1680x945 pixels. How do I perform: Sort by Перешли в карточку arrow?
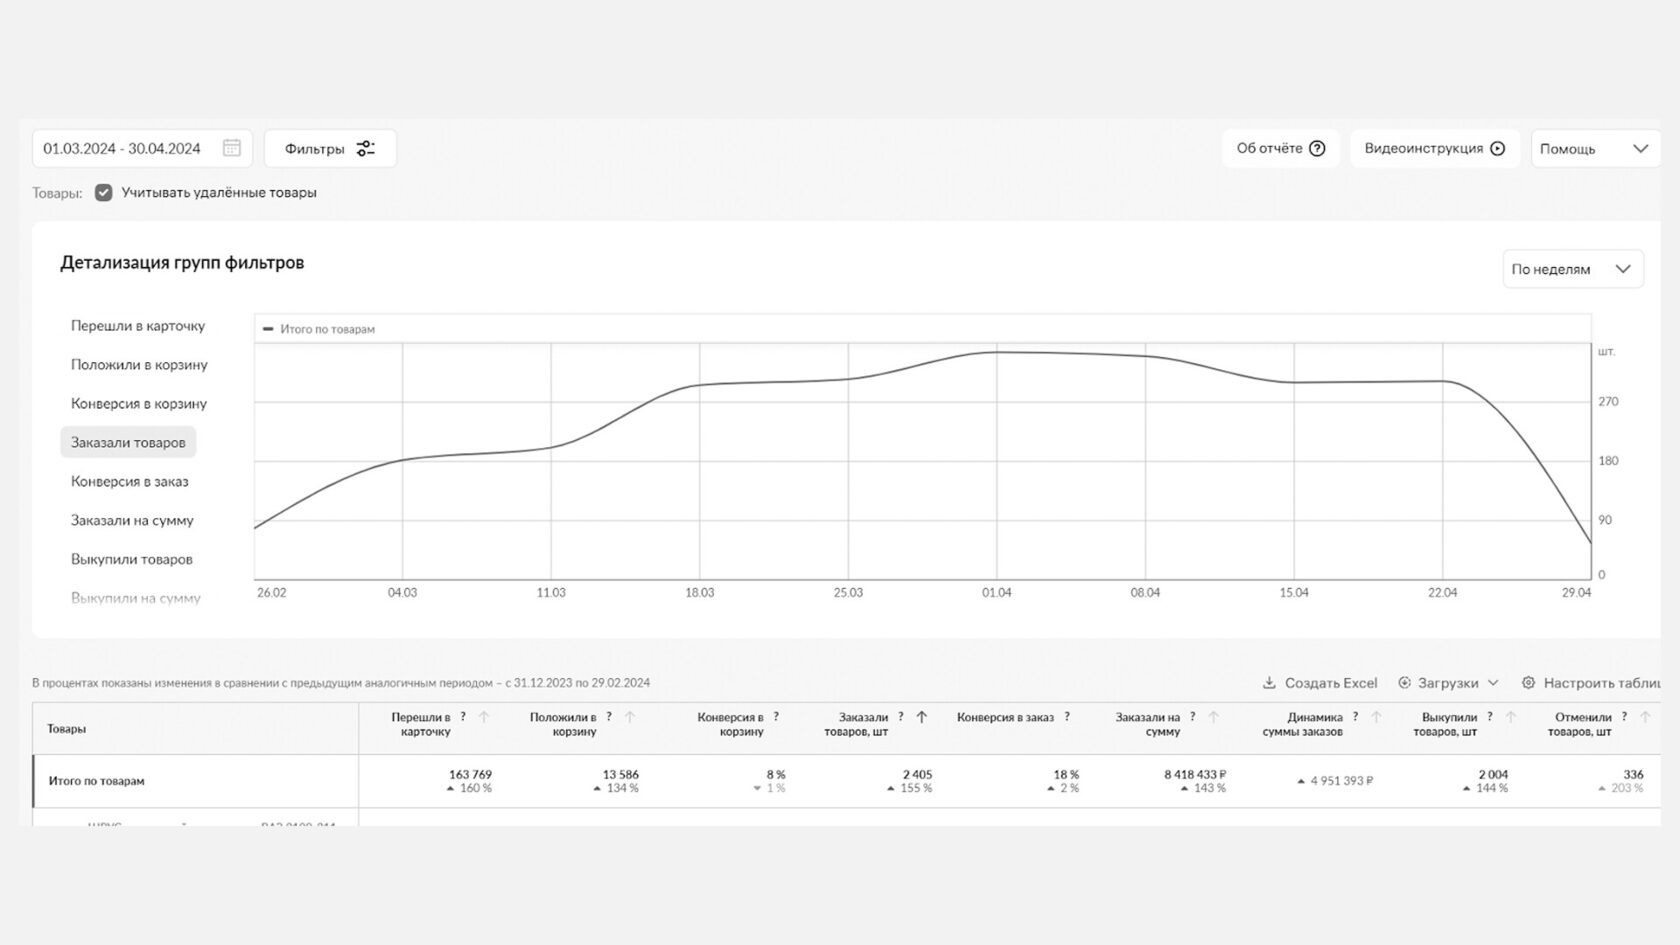(484, 717)
